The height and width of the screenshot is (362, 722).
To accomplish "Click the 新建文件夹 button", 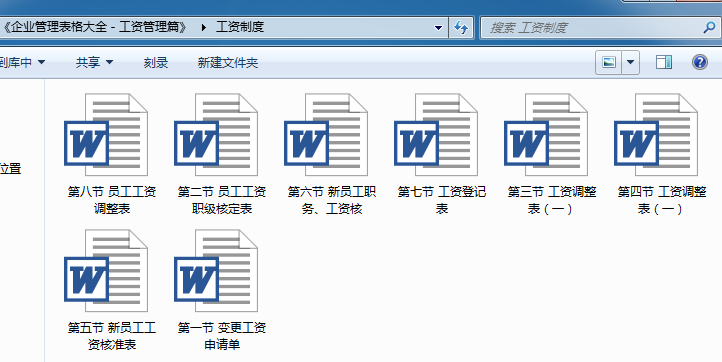I will point(227,63).
